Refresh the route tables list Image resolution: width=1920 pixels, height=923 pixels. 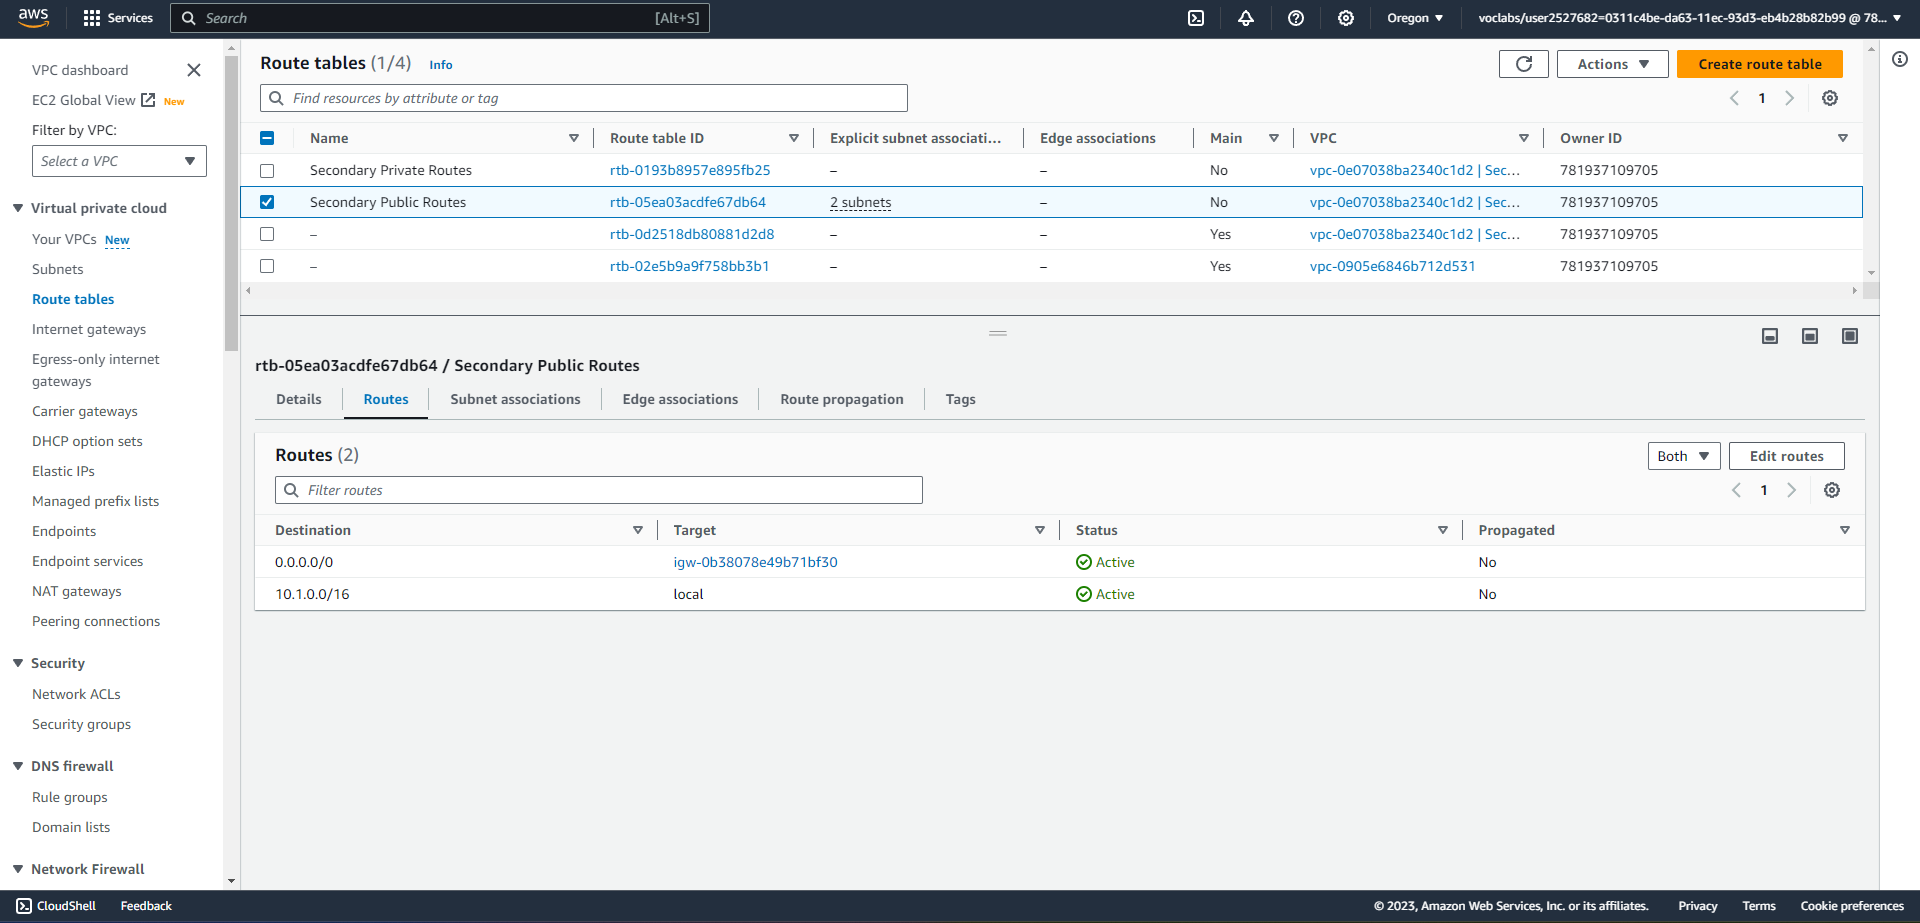tap(1523, 64)
